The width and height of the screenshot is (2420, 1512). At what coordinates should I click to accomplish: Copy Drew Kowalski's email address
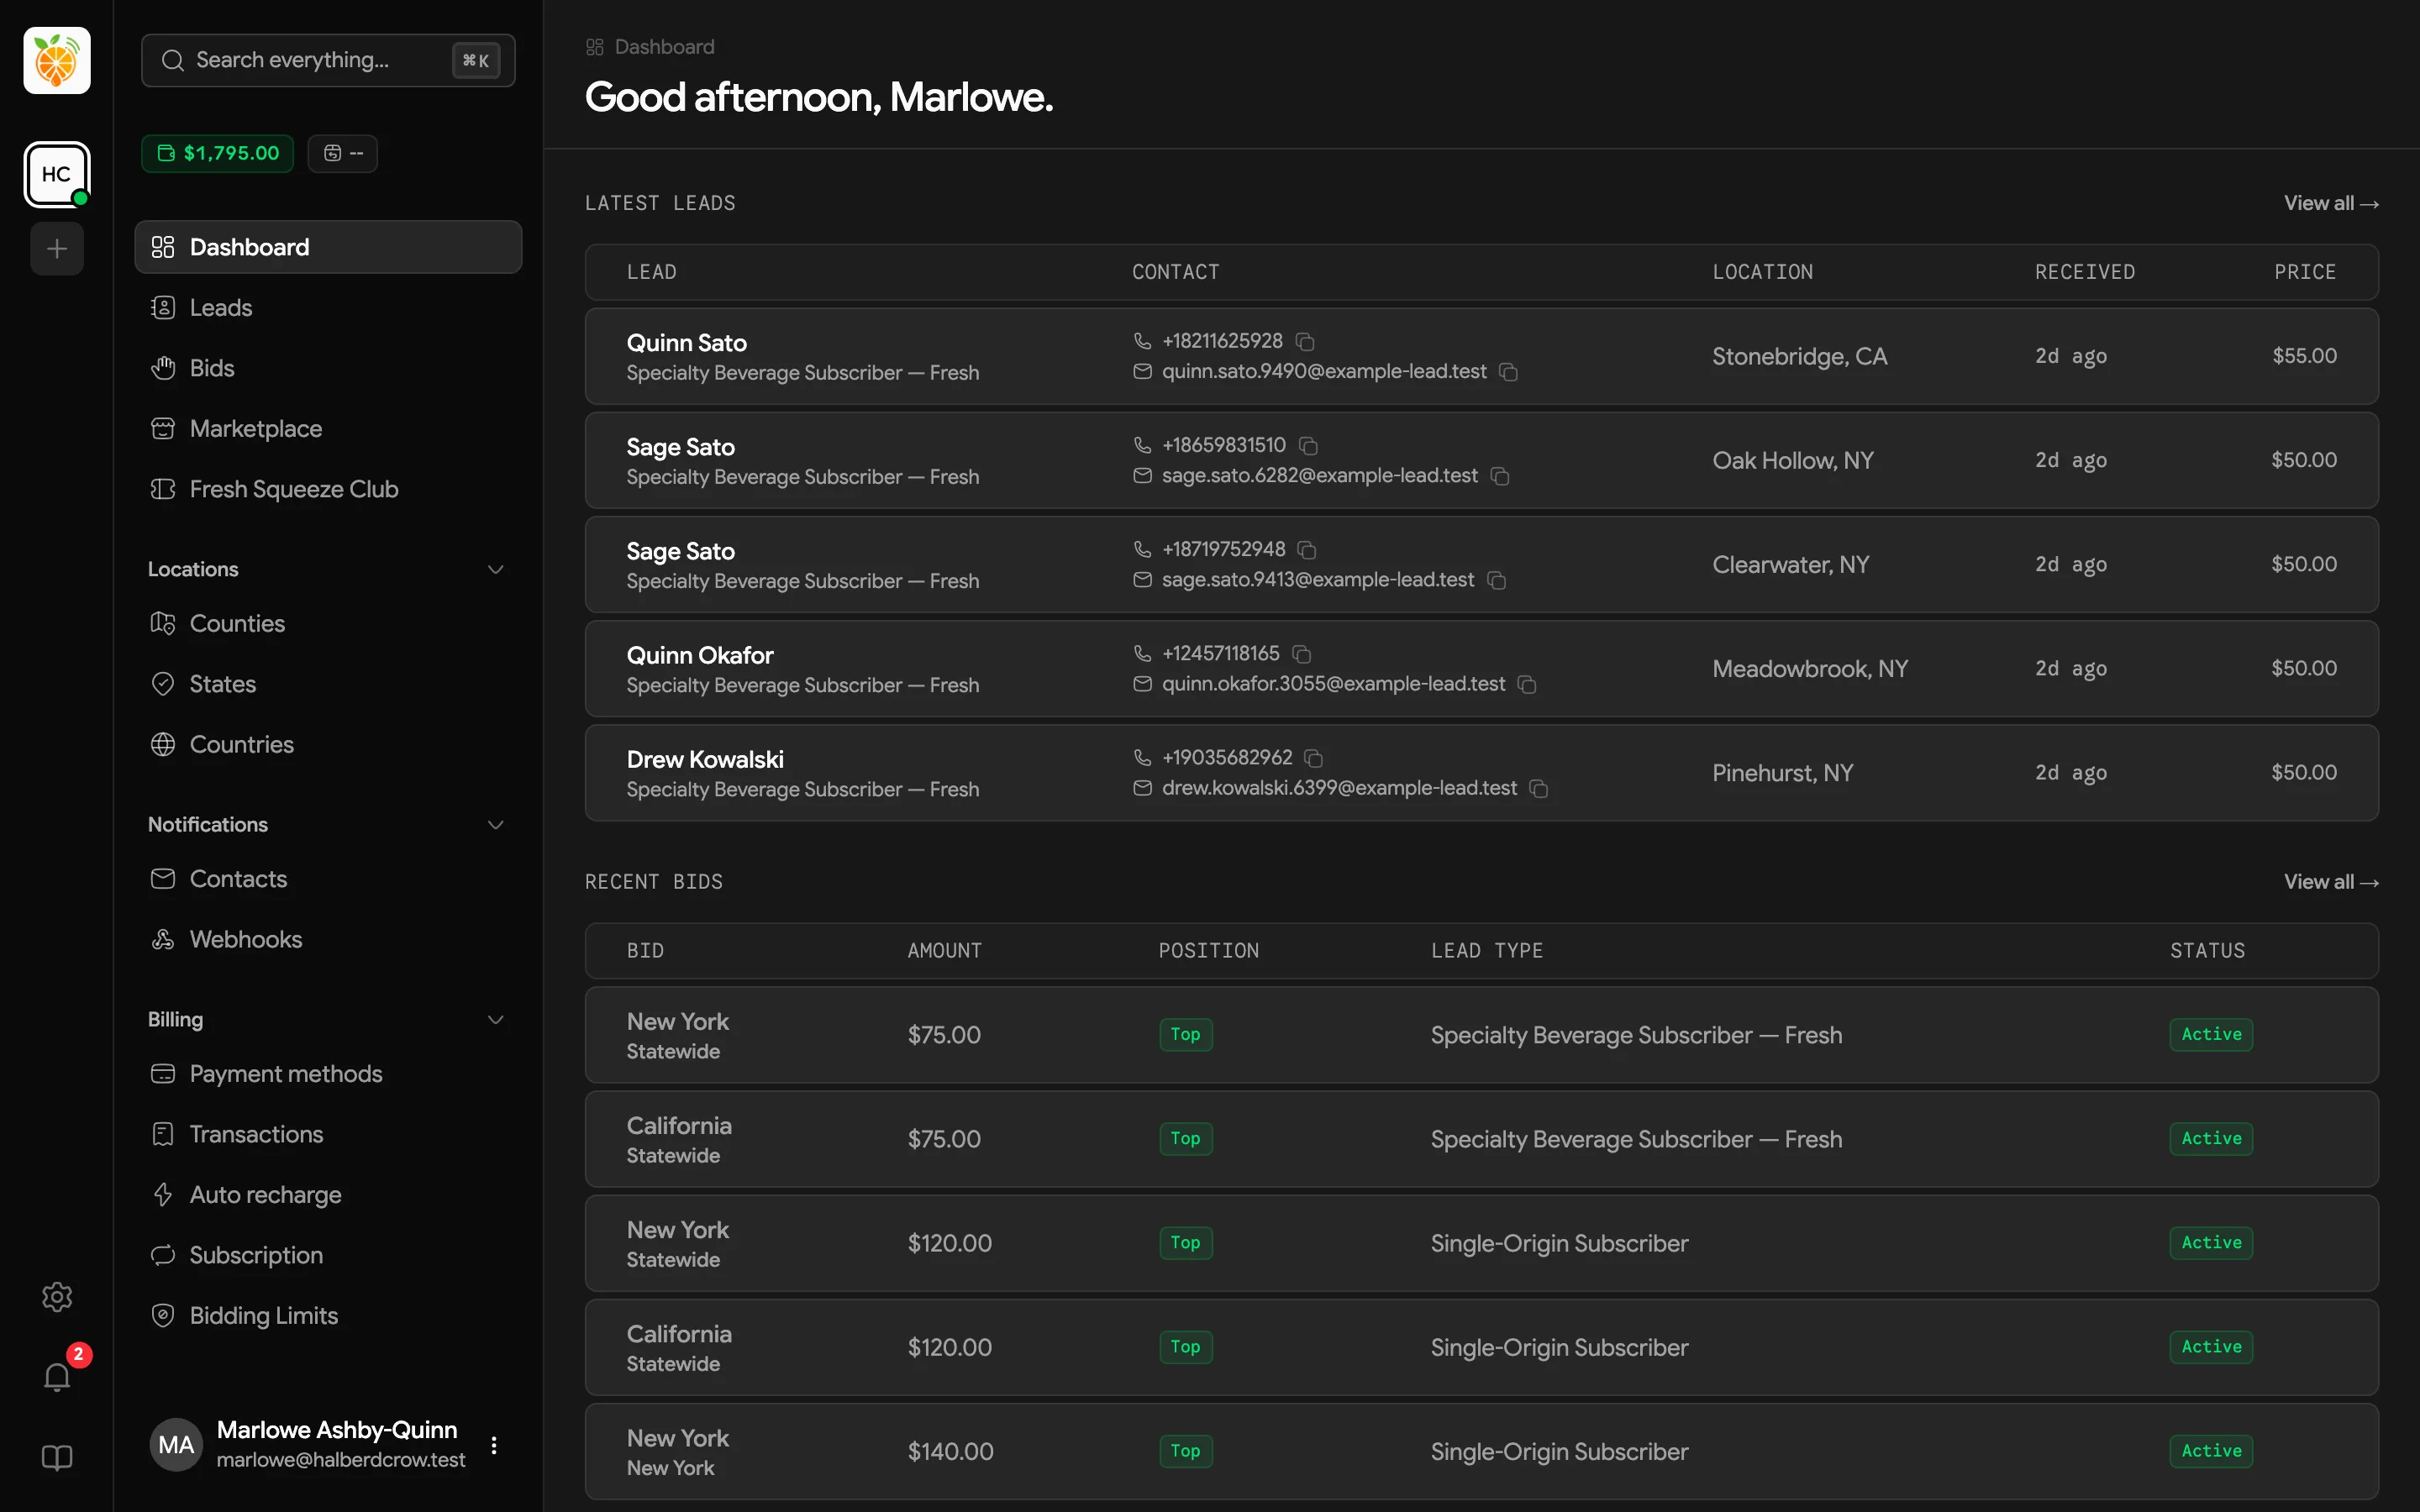point(1539,789)
